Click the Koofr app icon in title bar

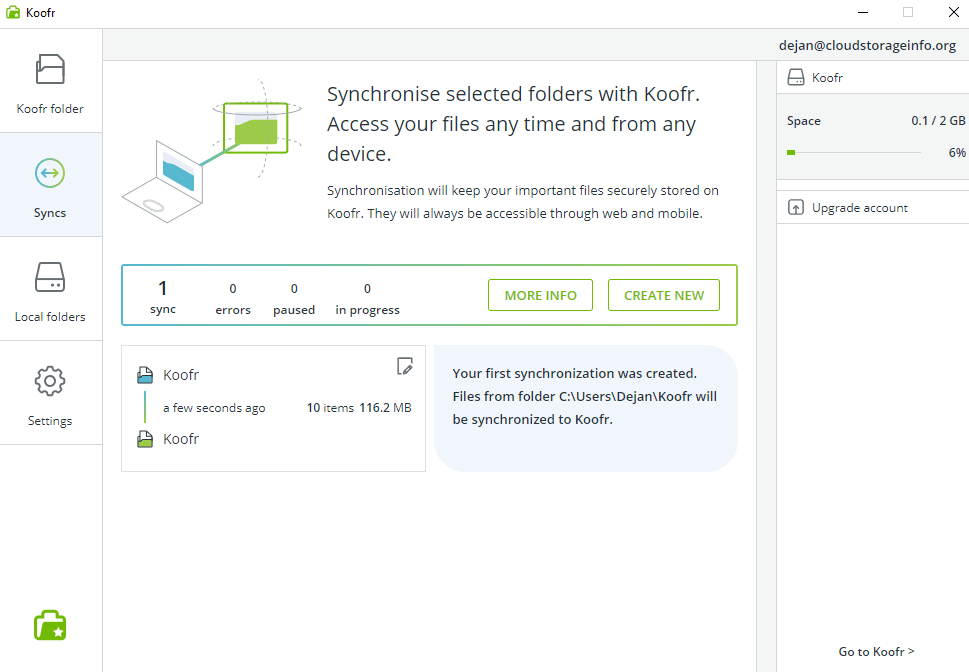pos(13,13)
